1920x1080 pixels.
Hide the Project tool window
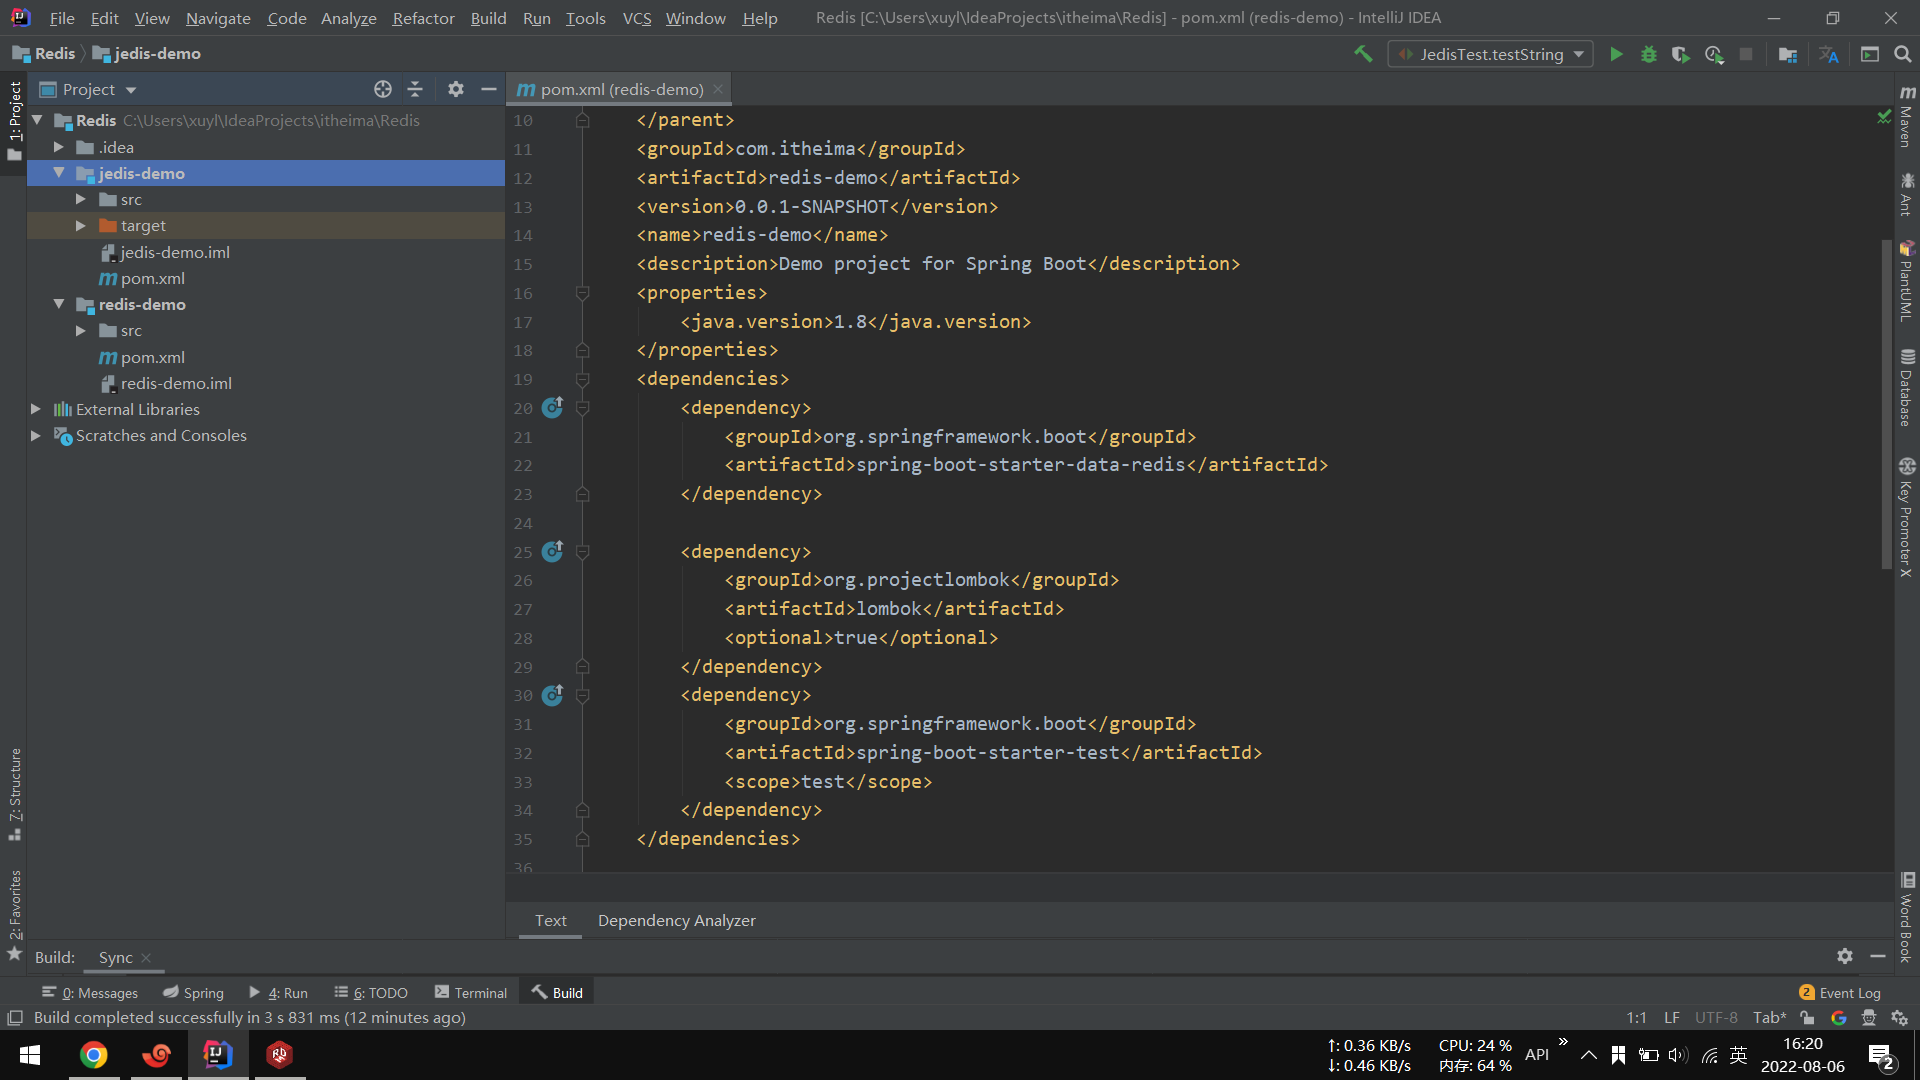tap(488, 89)
